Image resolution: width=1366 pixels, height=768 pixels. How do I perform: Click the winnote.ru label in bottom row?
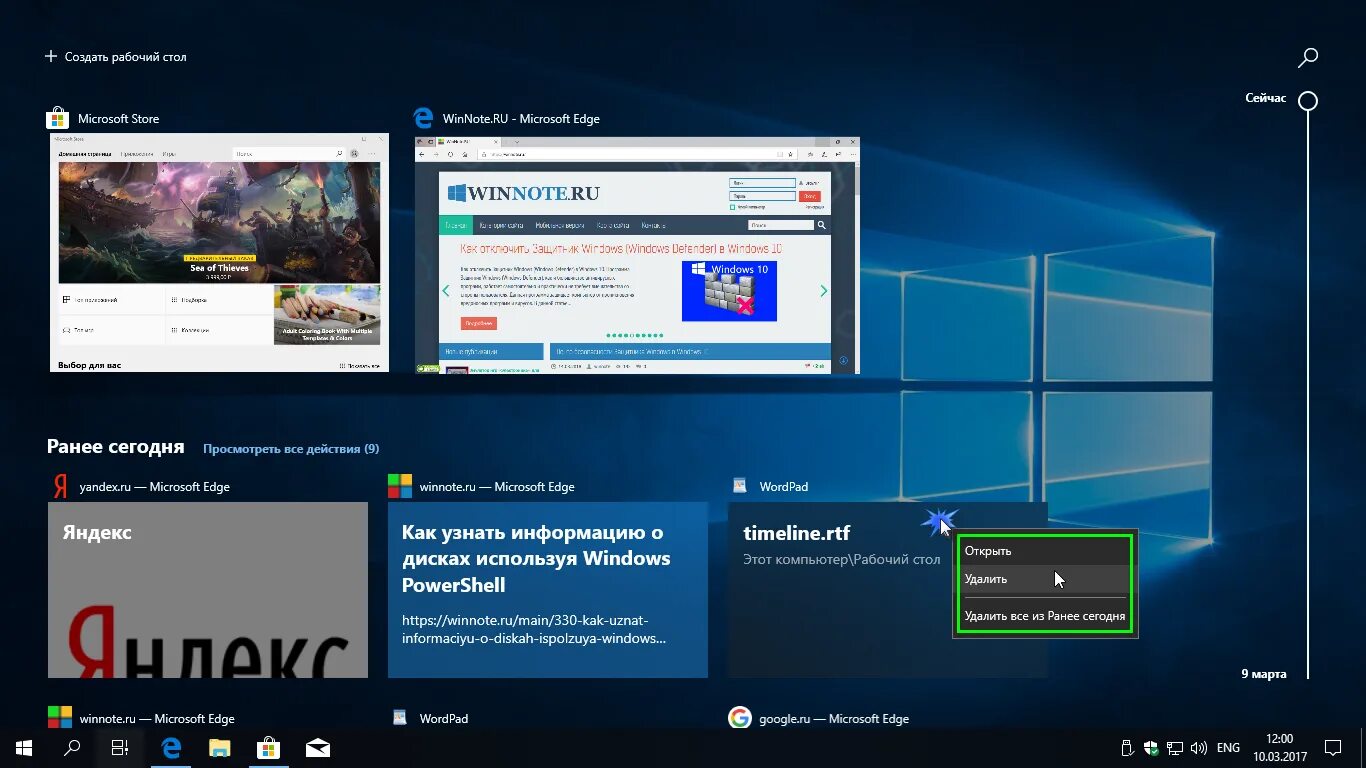pyautogui.click(x=157, y=719)
